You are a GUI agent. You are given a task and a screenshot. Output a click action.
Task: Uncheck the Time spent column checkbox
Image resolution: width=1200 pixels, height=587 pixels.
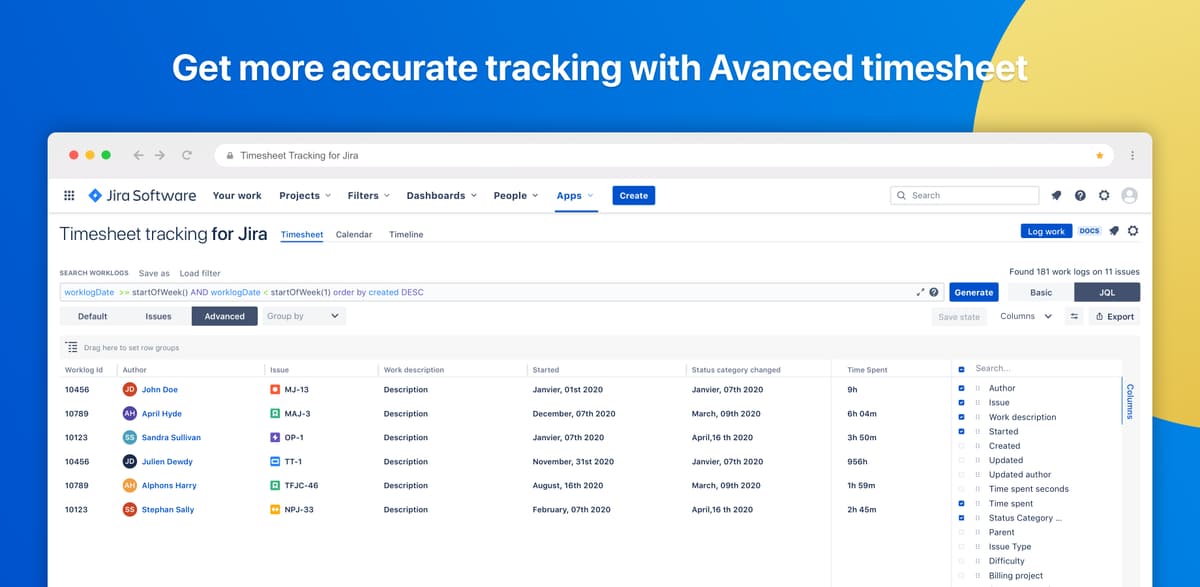[x=961, y=503]
